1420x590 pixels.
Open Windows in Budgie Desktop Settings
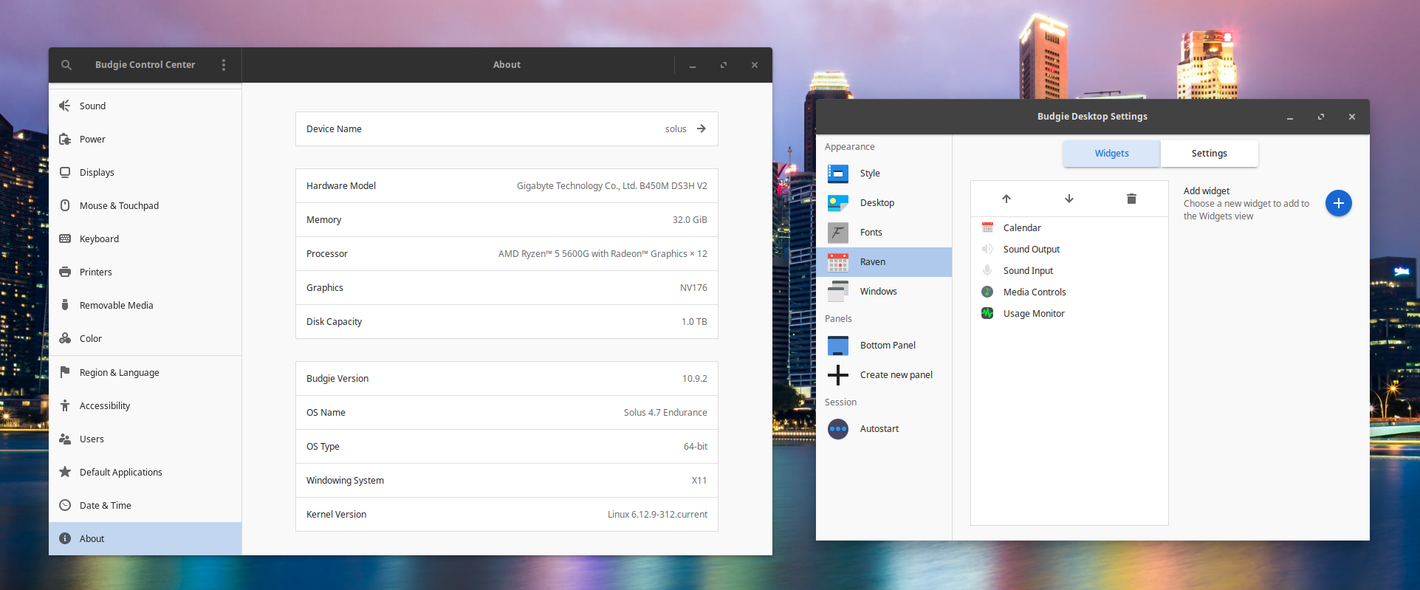tap(884, 291)
